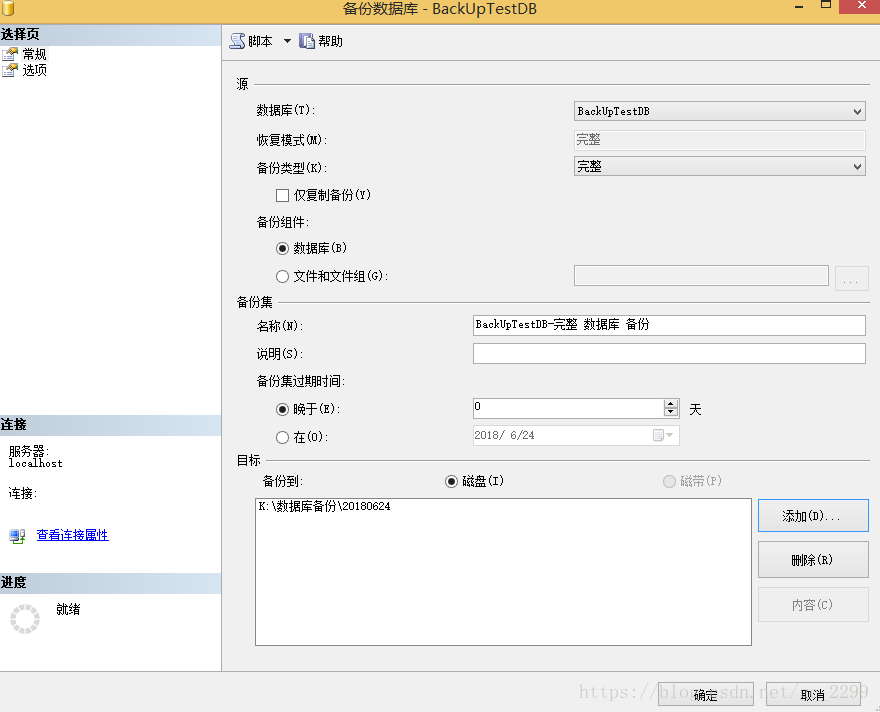Image resolution: width=880 pixels, height=712 pixels.
Task: Select the 文件和文件组(G) radio button
Action: (x=283, y=276)
